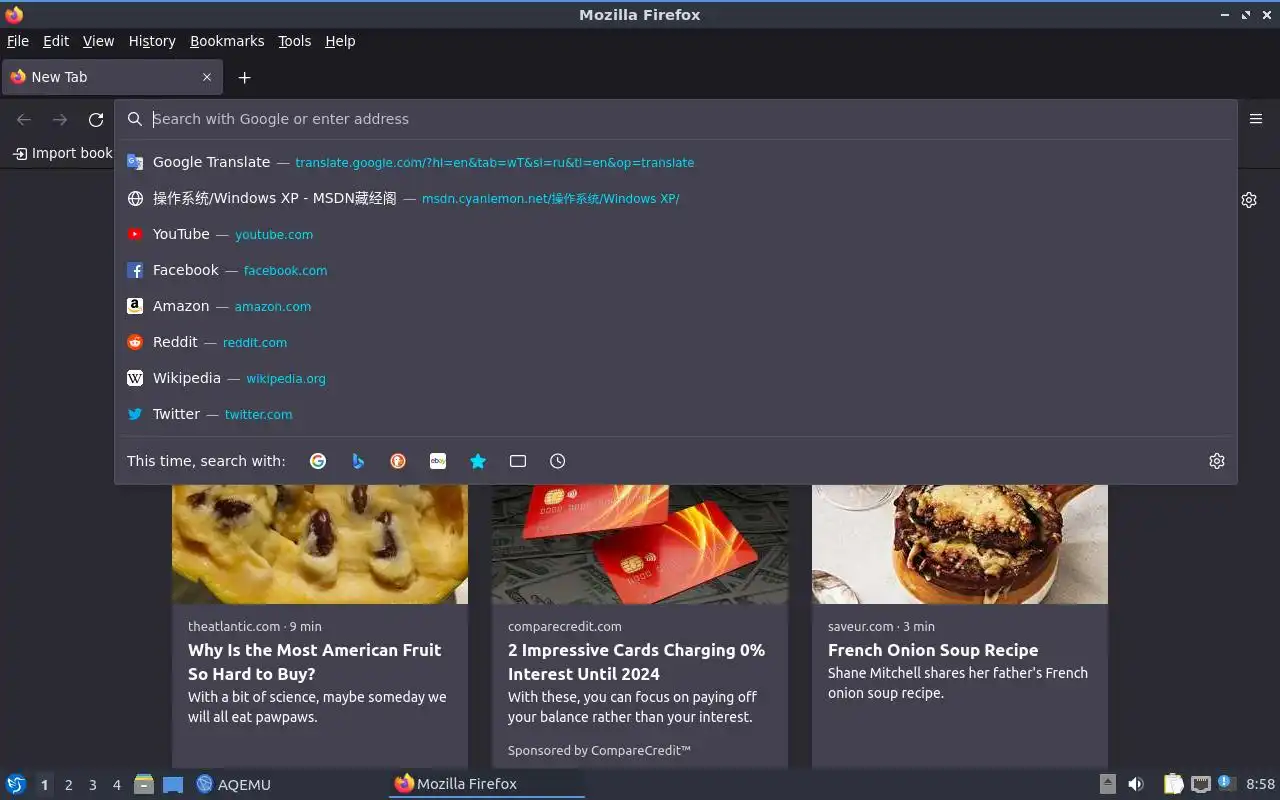Viewport: 1280px width, 800px height.
Task: Open the Tools menu
Action: point(295,41)
